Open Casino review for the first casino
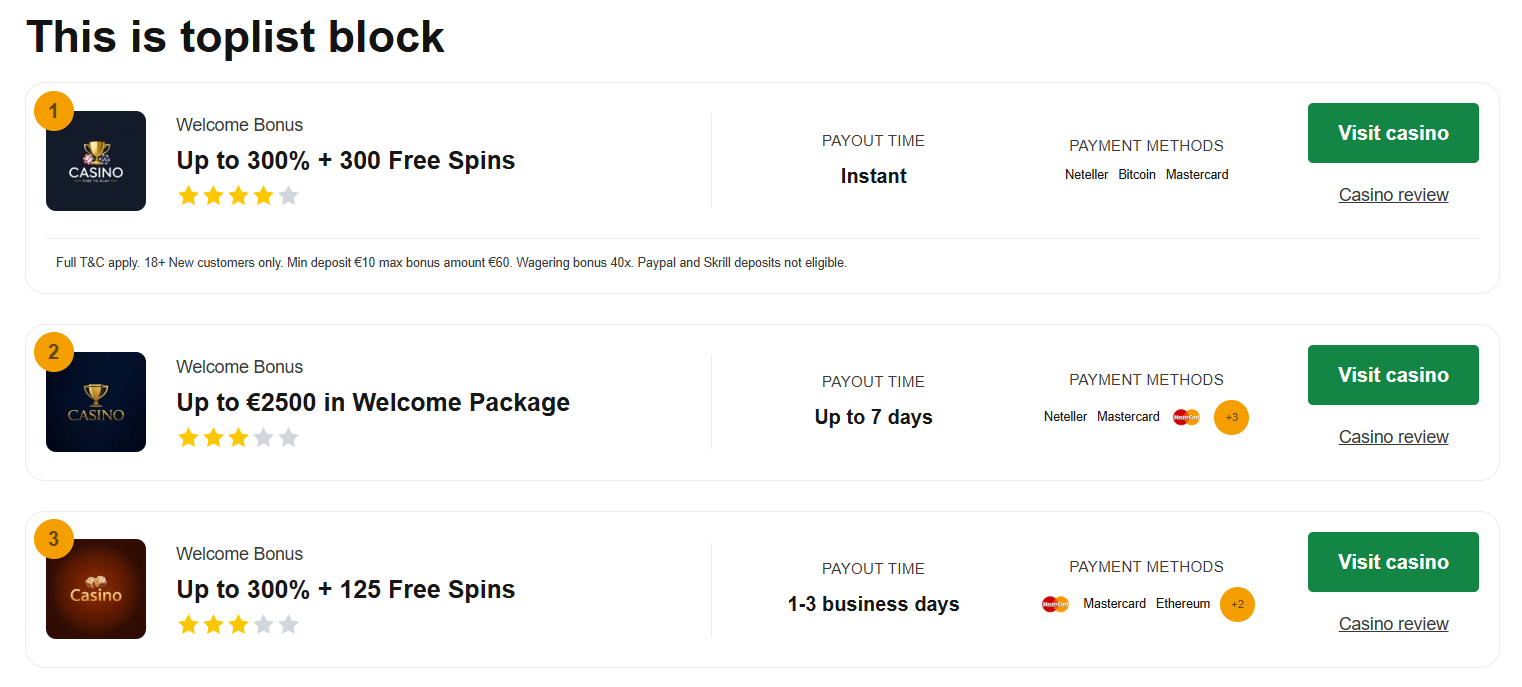Screen dimensions: 1522x687 [x=1393, y=195]
